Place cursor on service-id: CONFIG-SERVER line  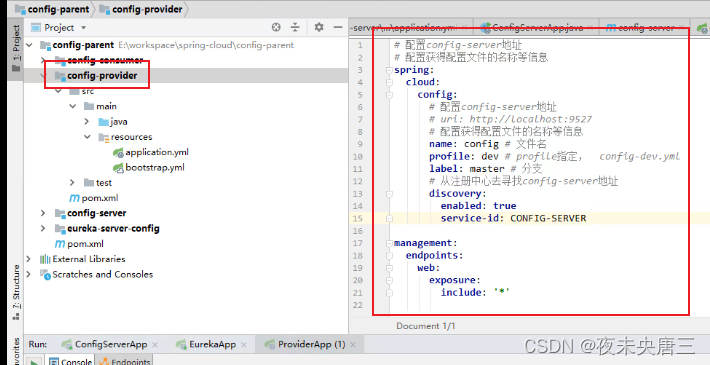click(x=513, y=218)
